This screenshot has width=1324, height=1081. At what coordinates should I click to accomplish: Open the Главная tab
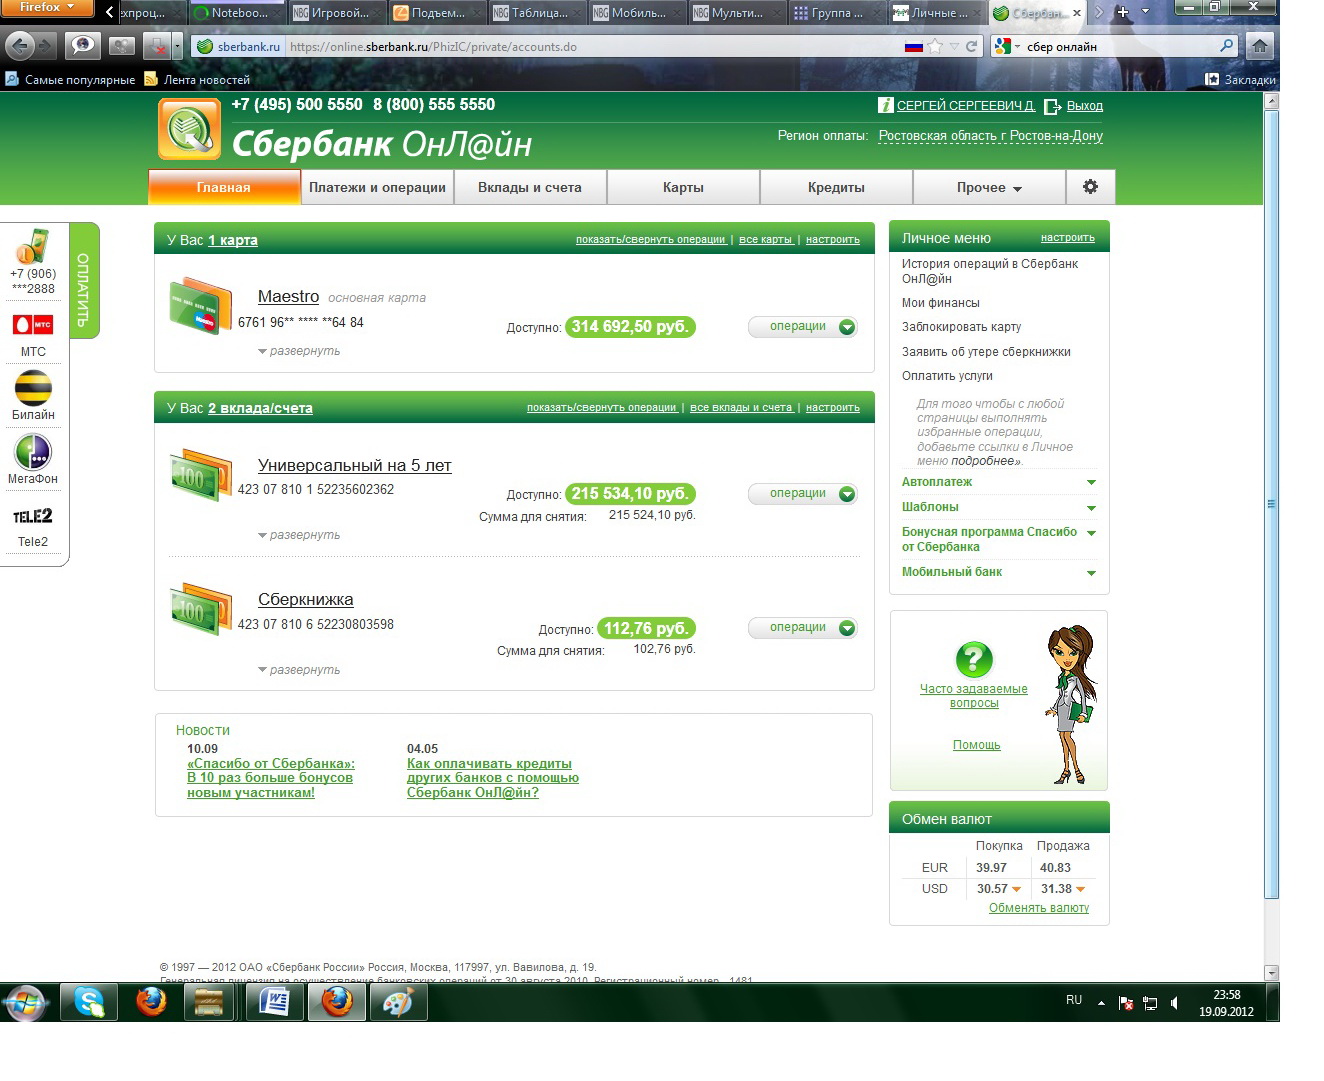tap(224, 187)
